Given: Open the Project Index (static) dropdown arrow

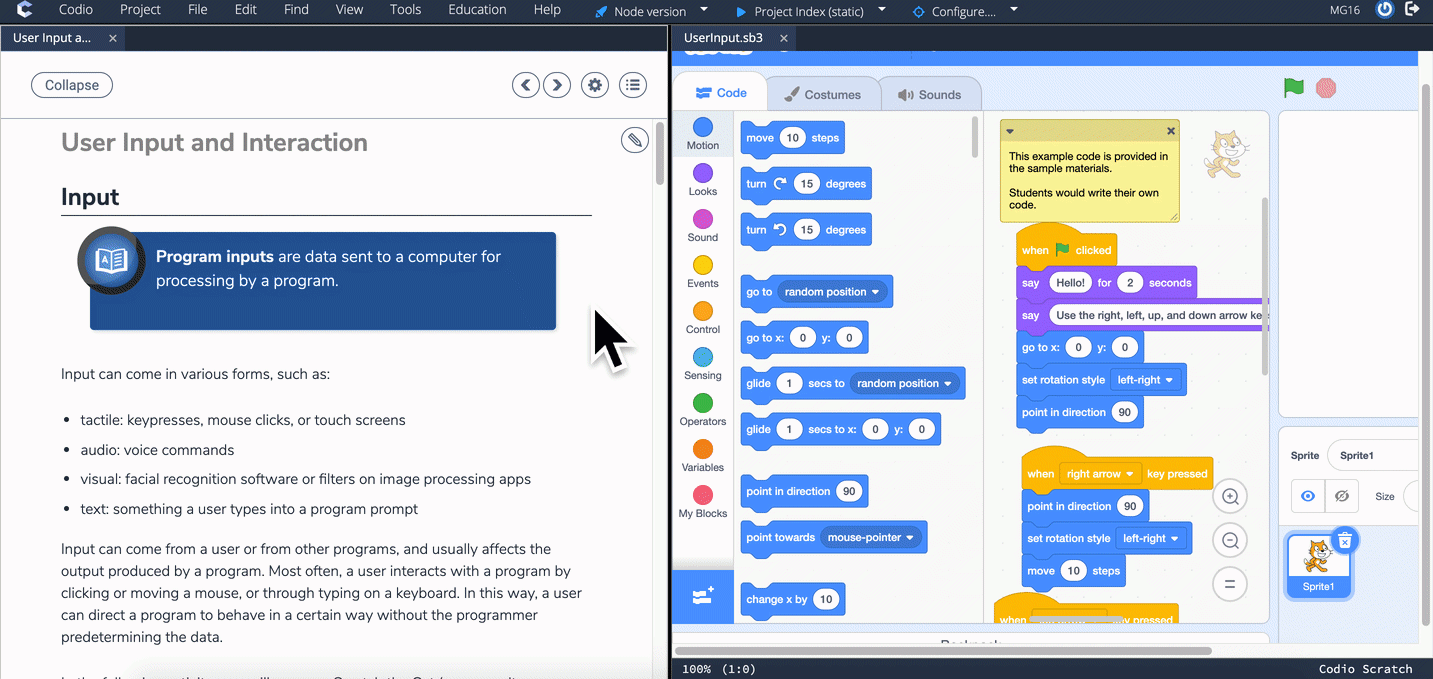Looking at the screenshot, I should (x=882, y=10).
